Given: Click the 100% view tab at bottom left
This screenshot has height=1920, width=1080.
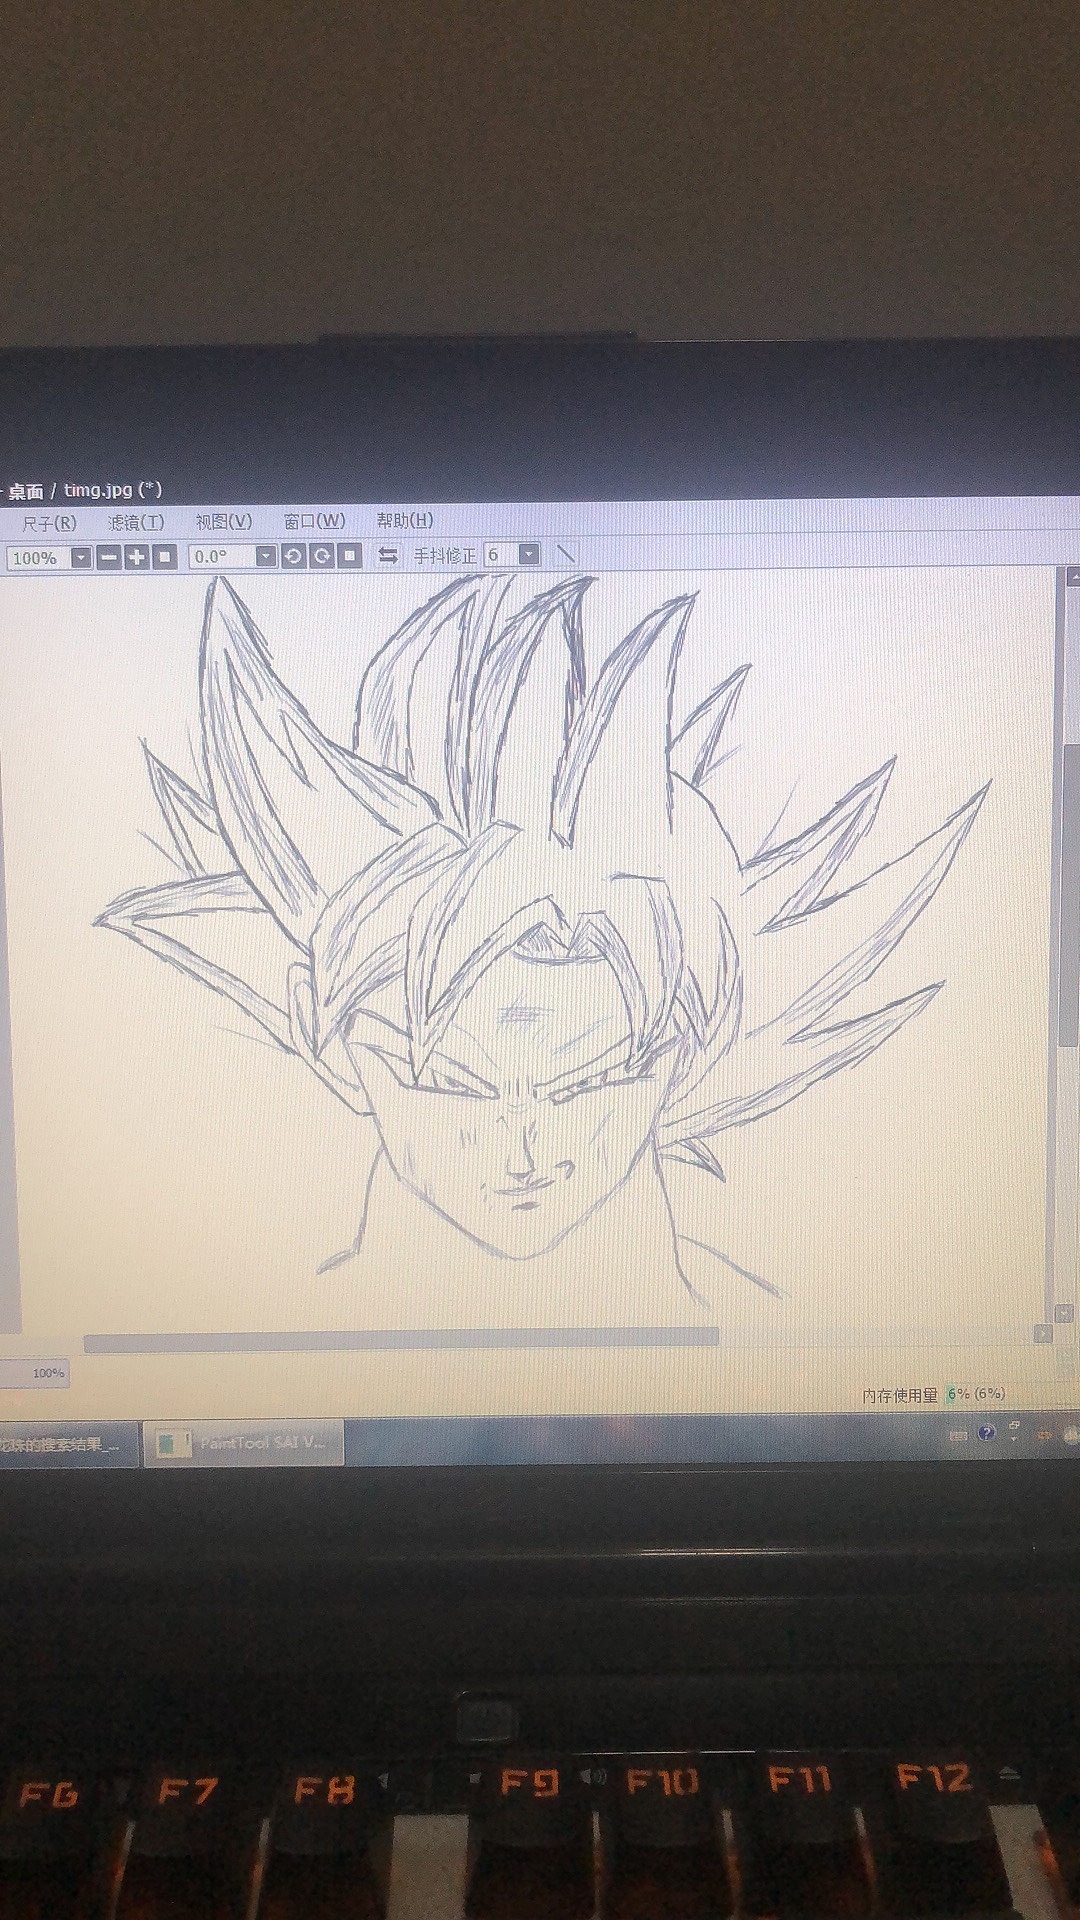Looking at the screenshot, I should pos(35,1373).
